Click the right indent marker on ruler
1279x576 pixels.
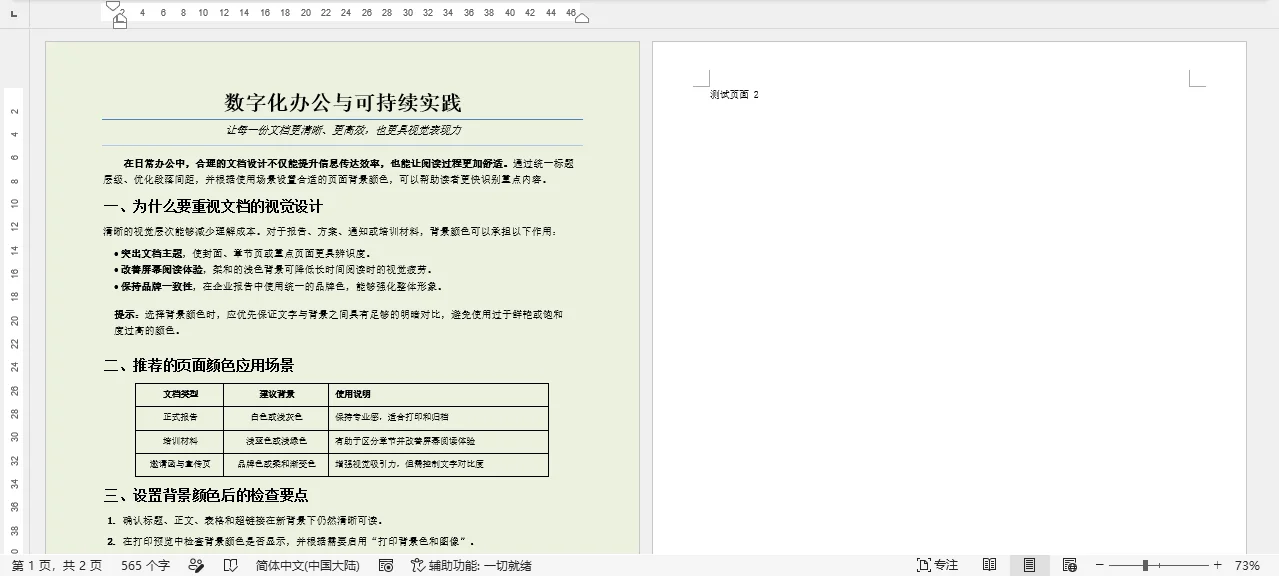point(582,17)
